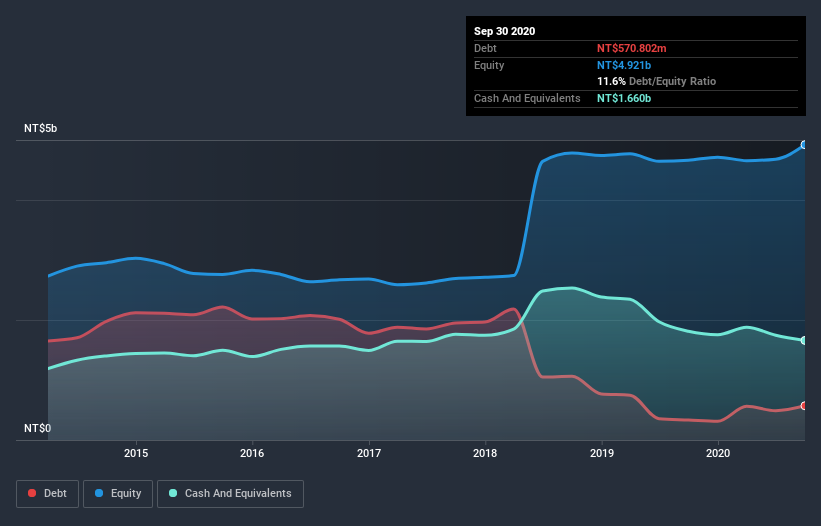Click the Cash And Equivalents tooltip label
The width and height of the screenshot is (821, 526).
click(527, 98)
